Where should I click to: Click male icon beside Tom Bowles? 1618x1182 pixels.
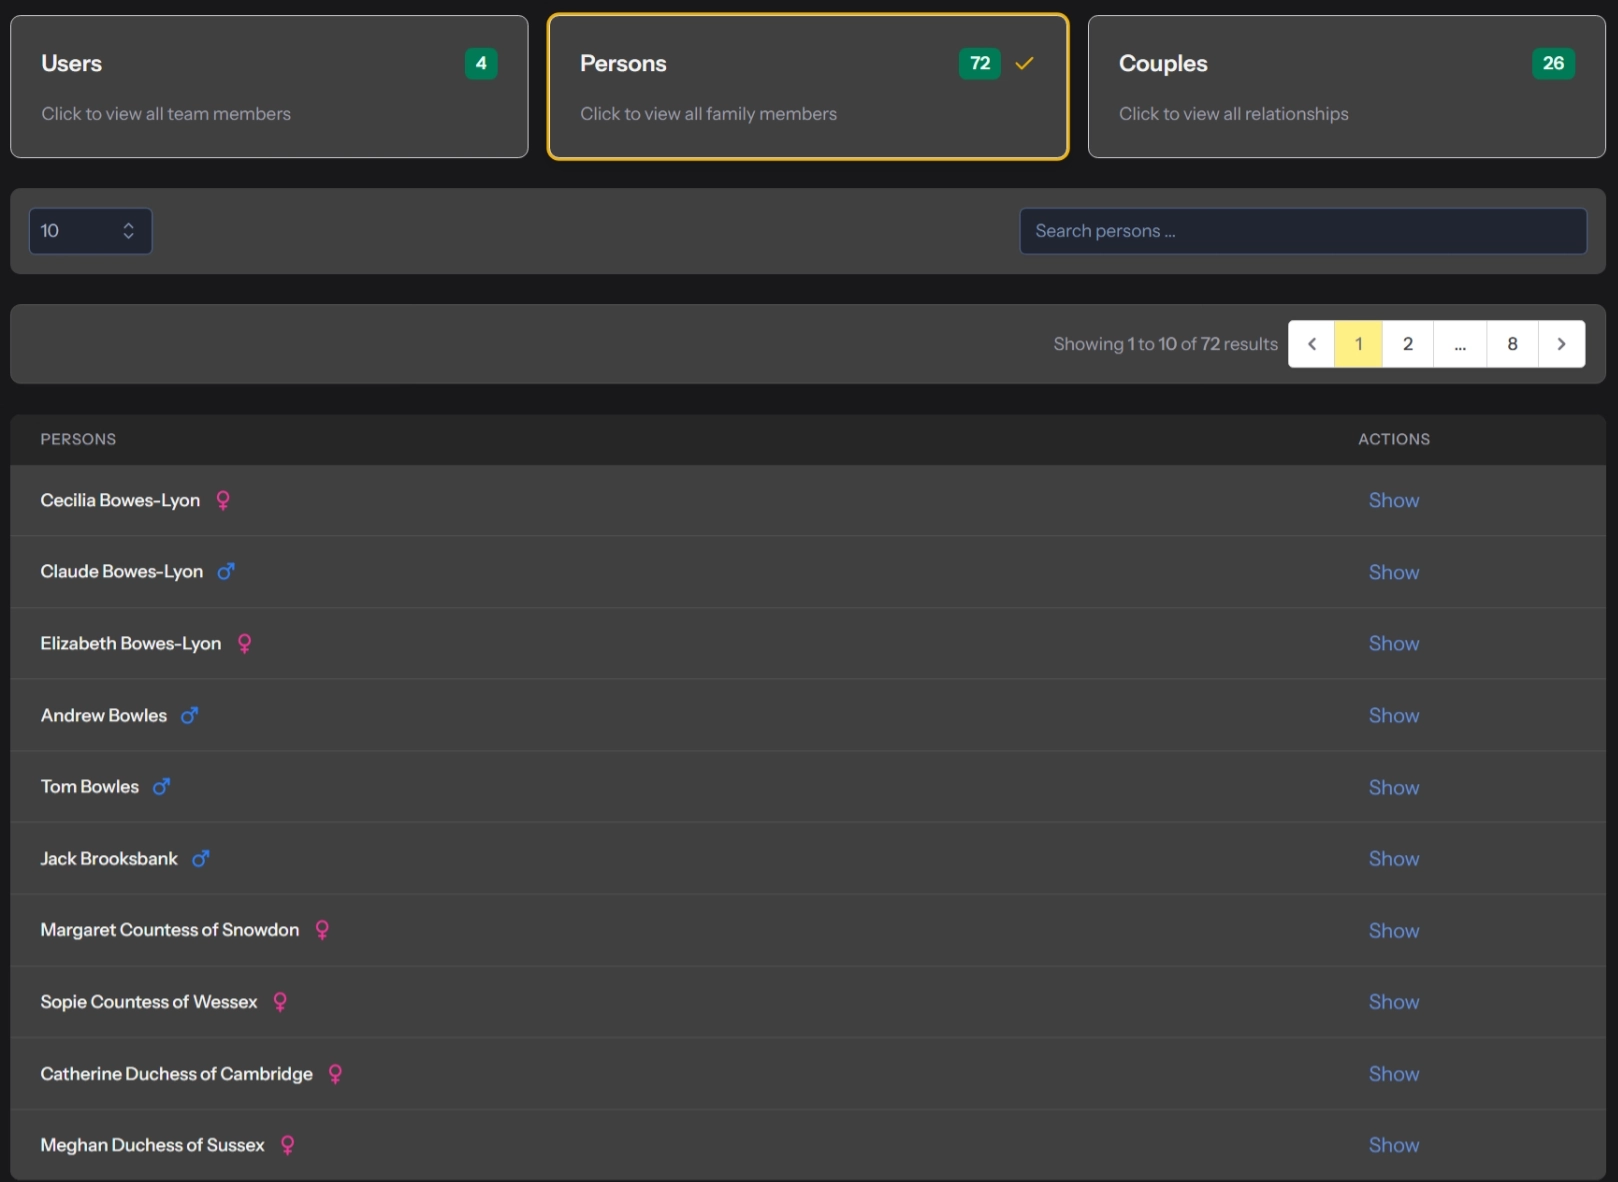(161, 787)
